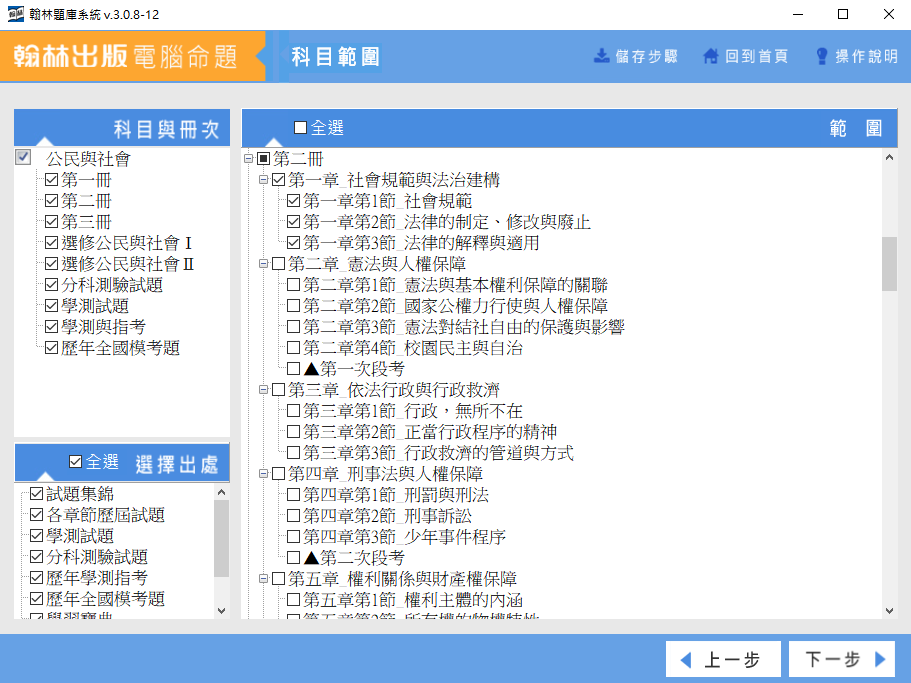Uncheck the 第一冊 checkbox
911x683 pixels.
click(52, 180)
